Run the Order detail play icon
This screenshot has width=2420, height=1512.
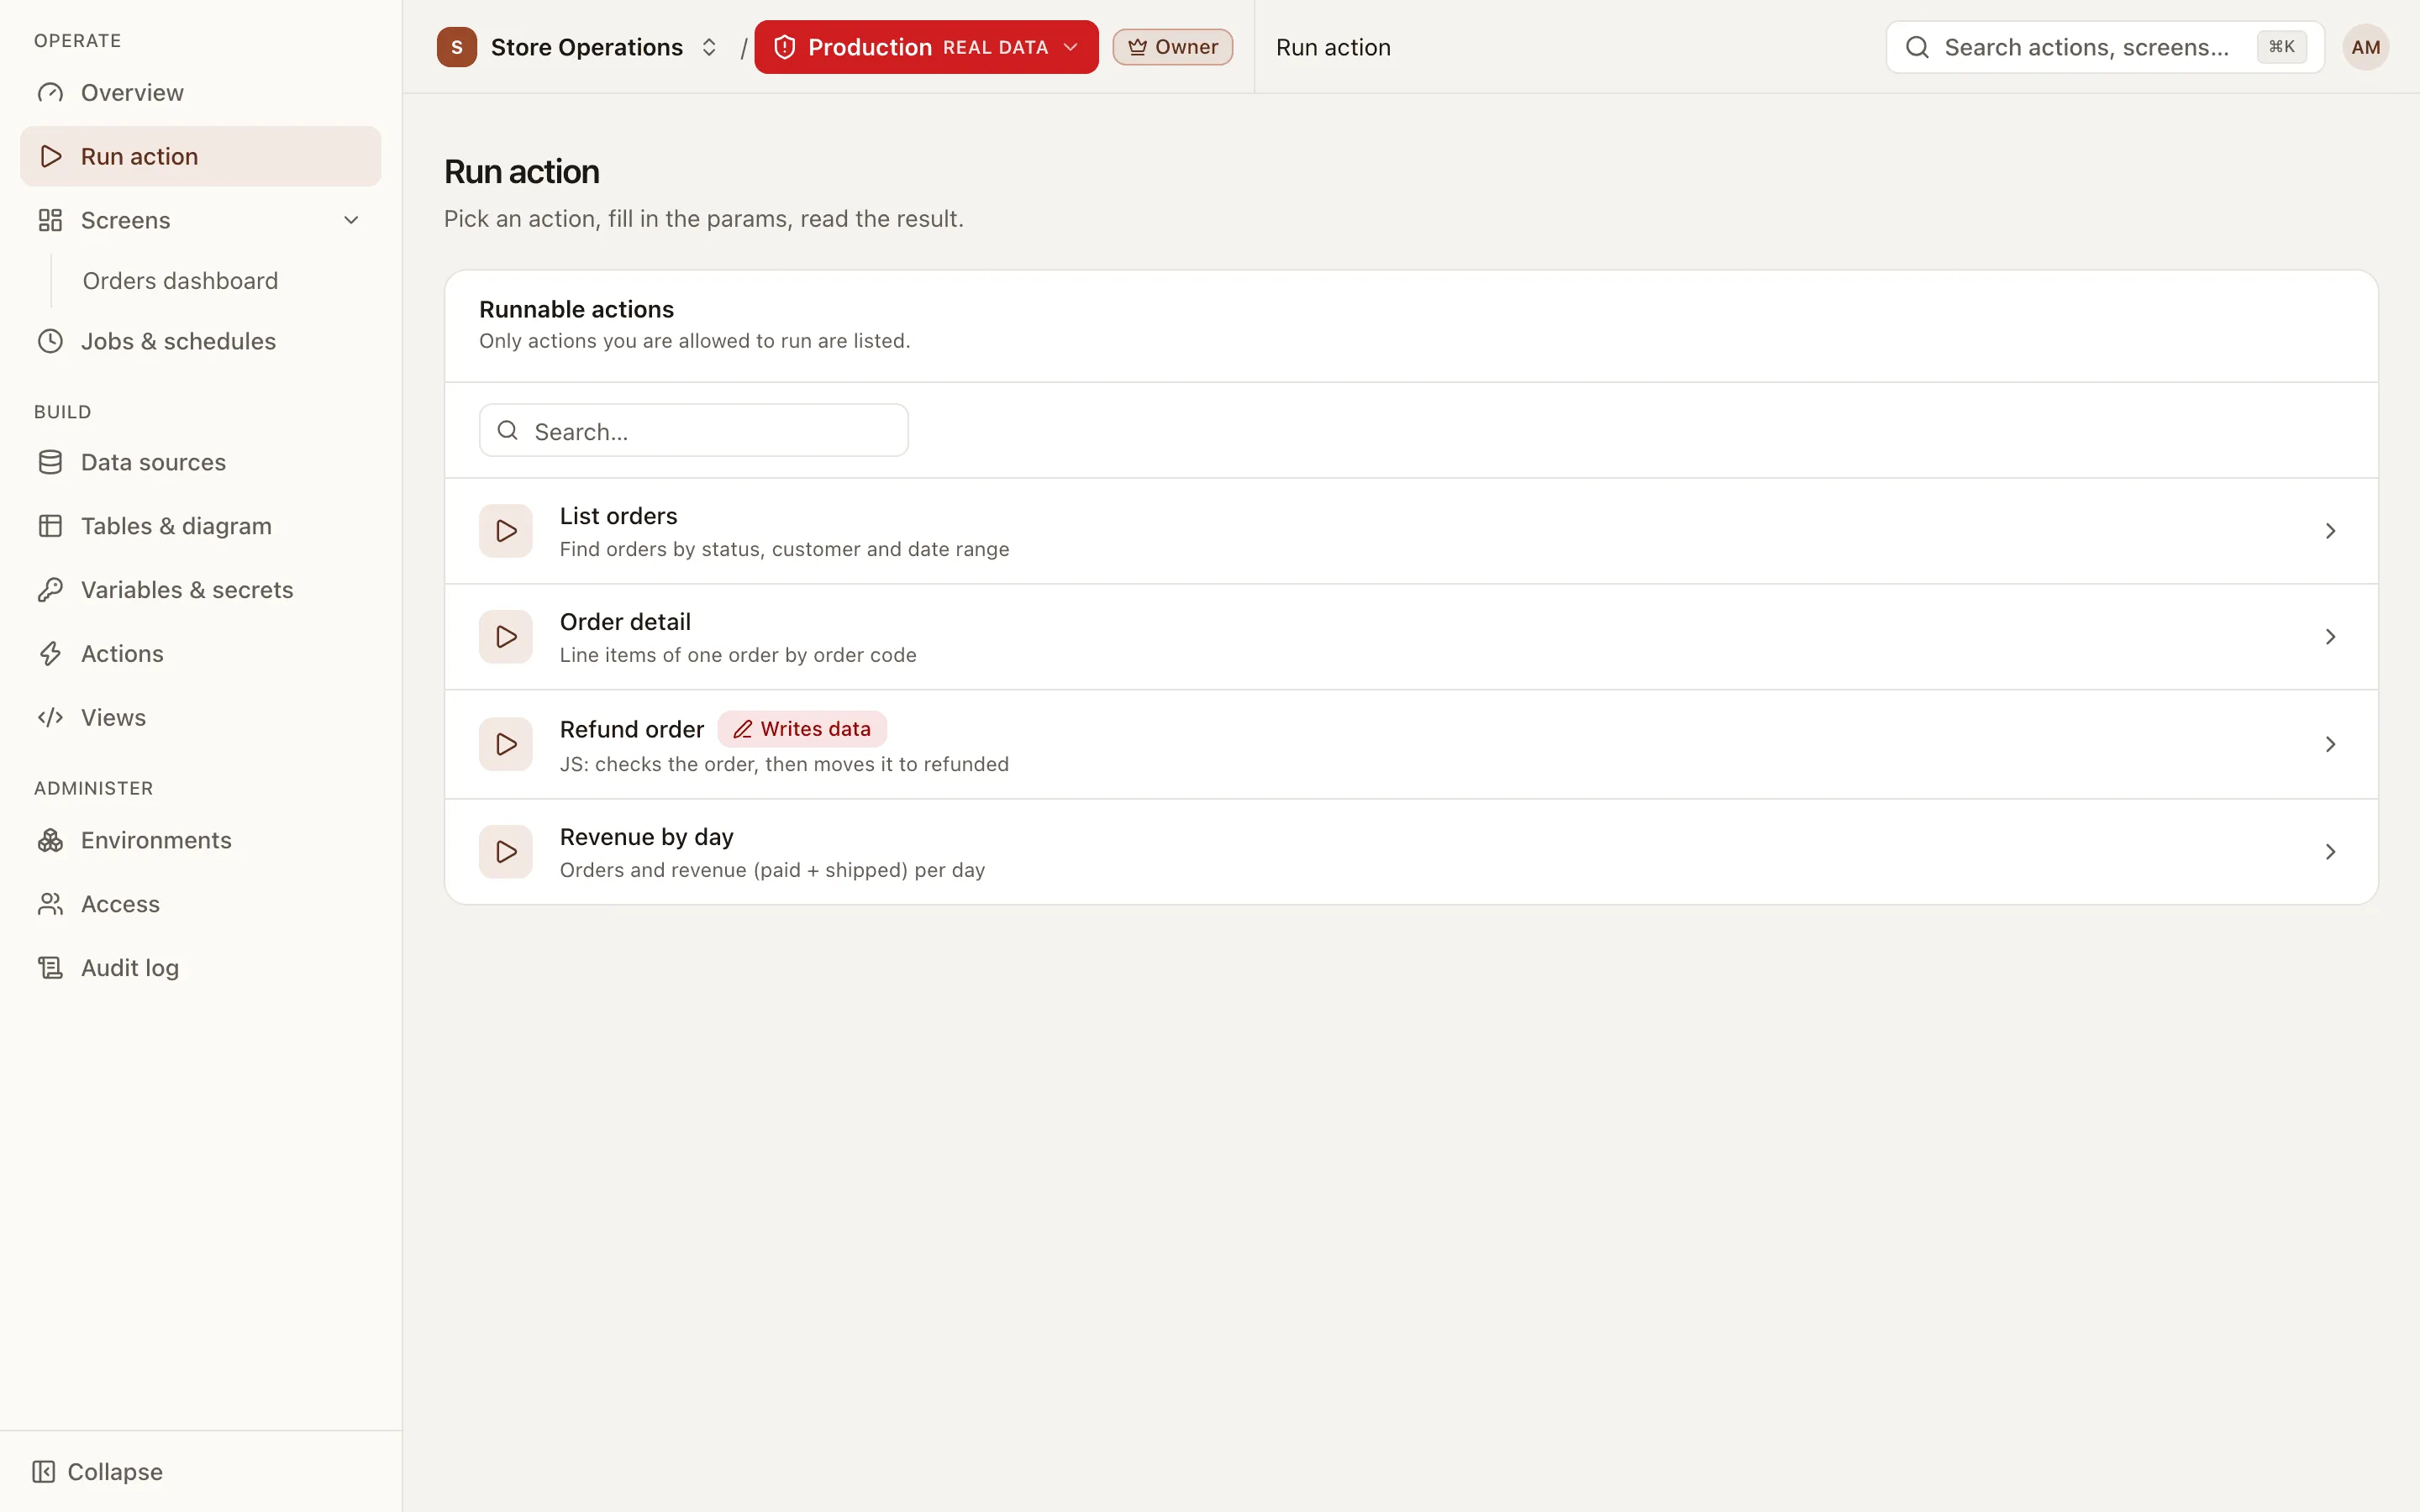point(506,637)
